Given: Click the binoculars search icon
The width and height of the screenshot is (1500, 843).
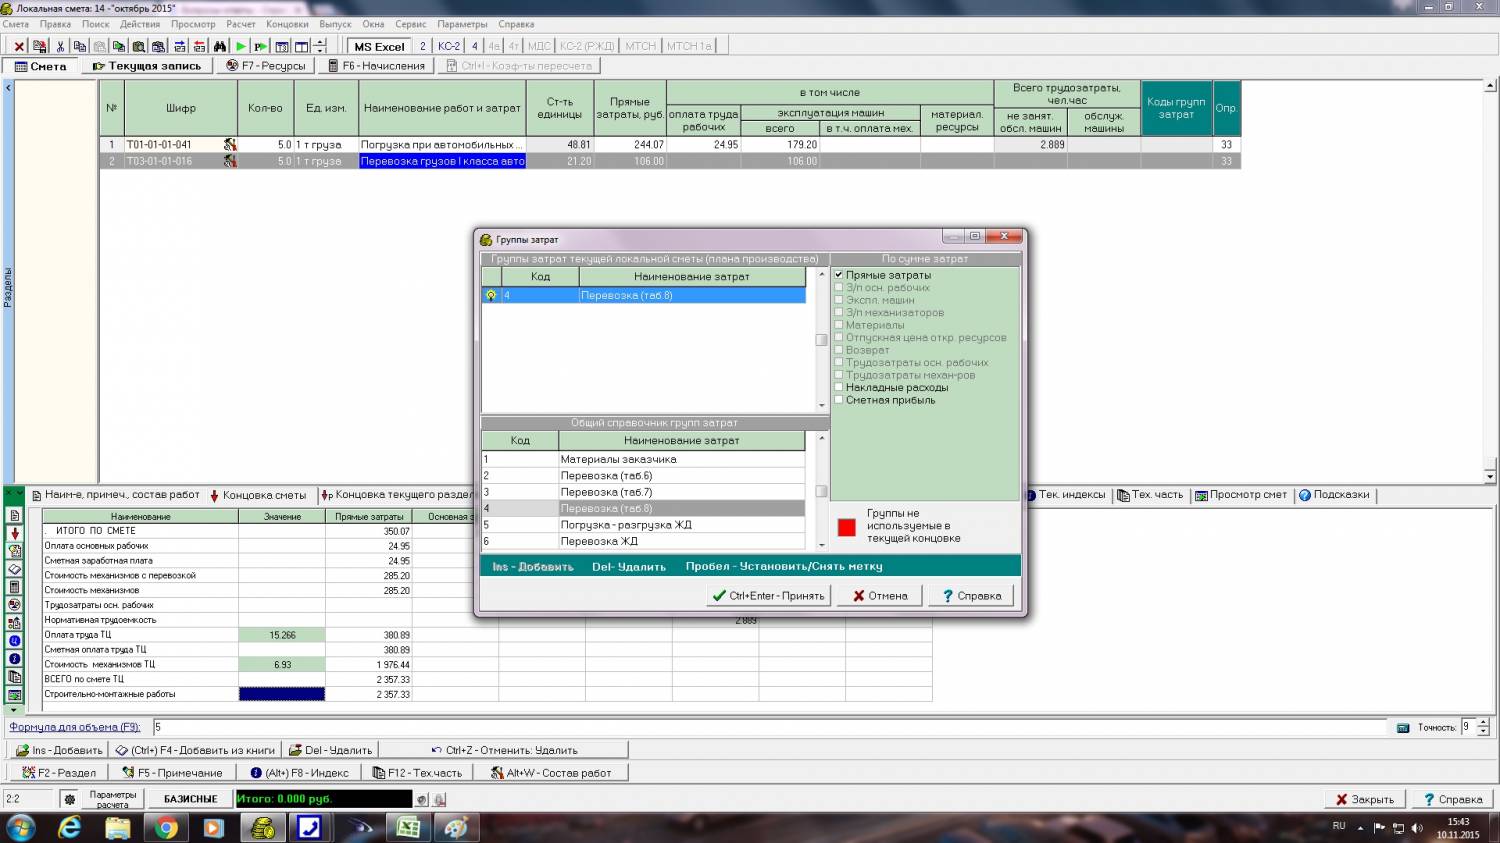Looking at the screenshot, I should (x=220, y=46).
